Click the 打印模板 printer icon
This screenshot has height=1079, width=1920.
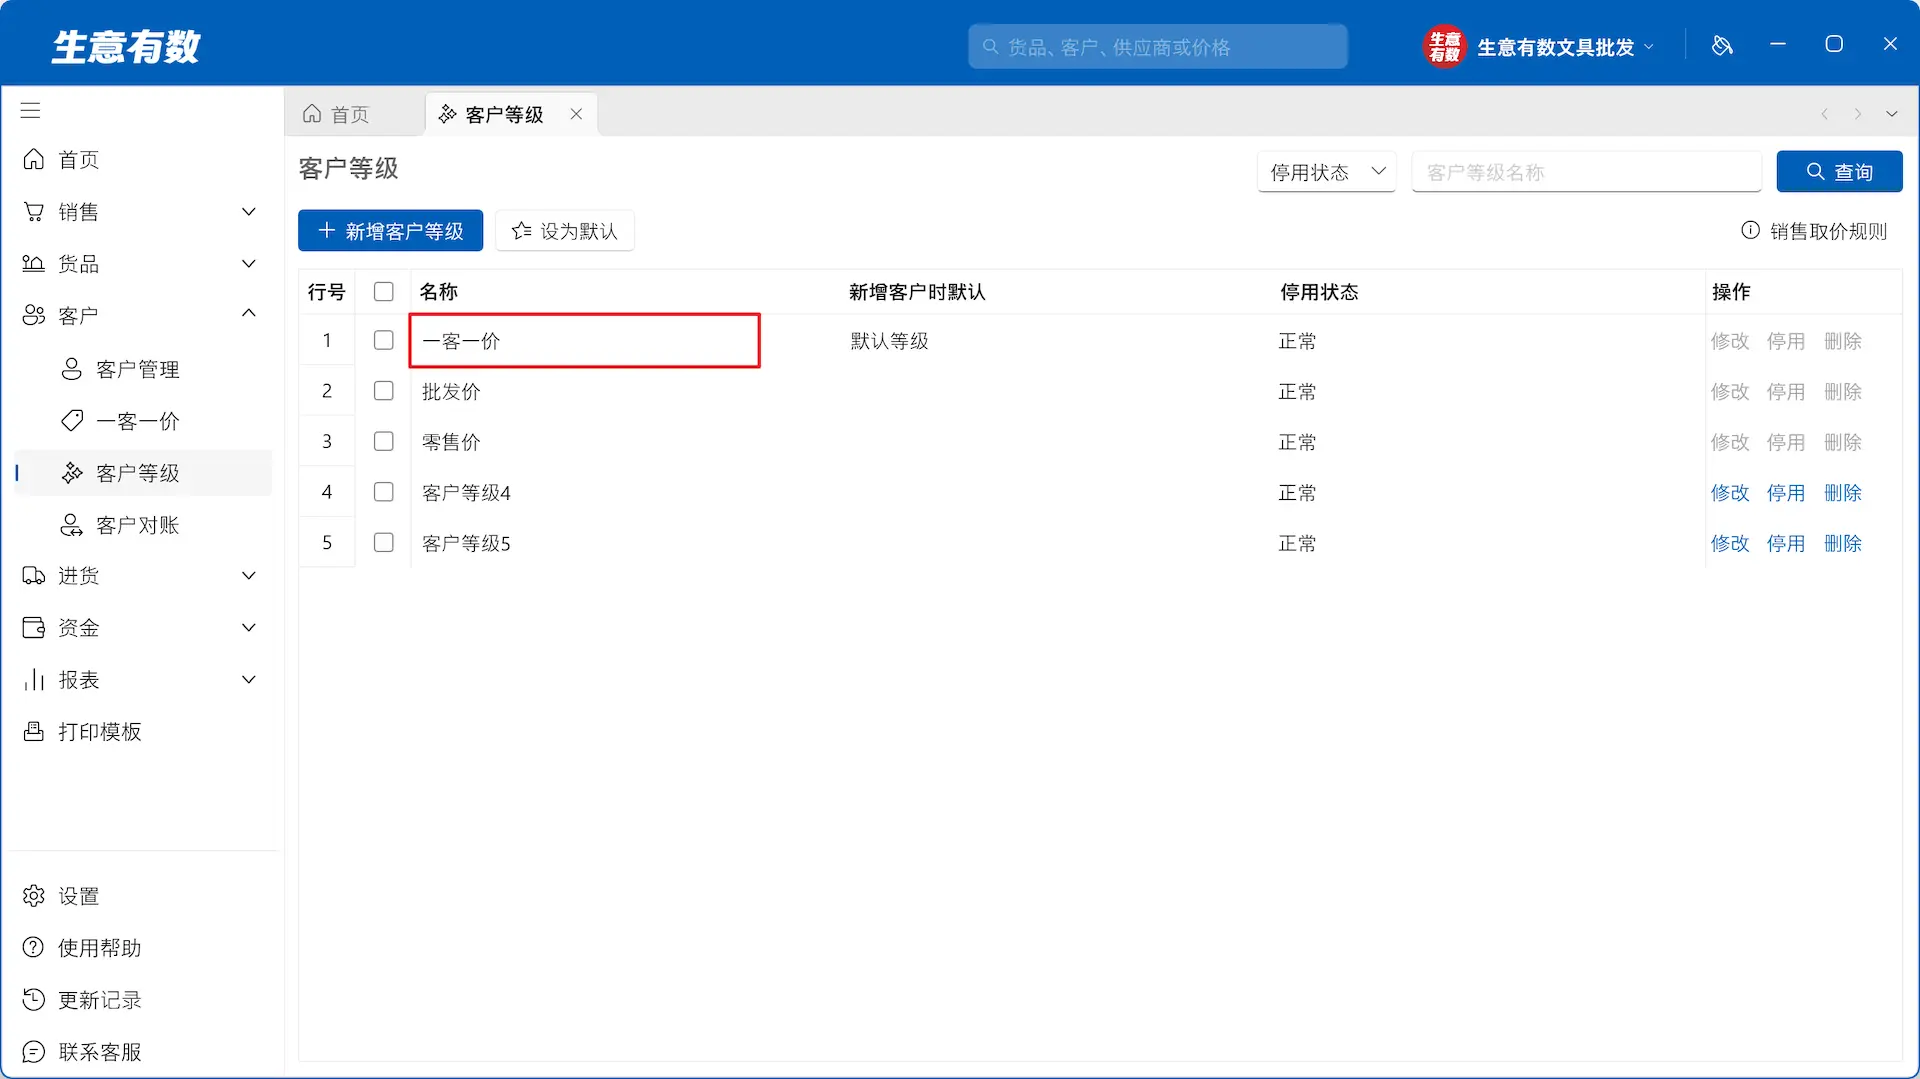[34, 731]
